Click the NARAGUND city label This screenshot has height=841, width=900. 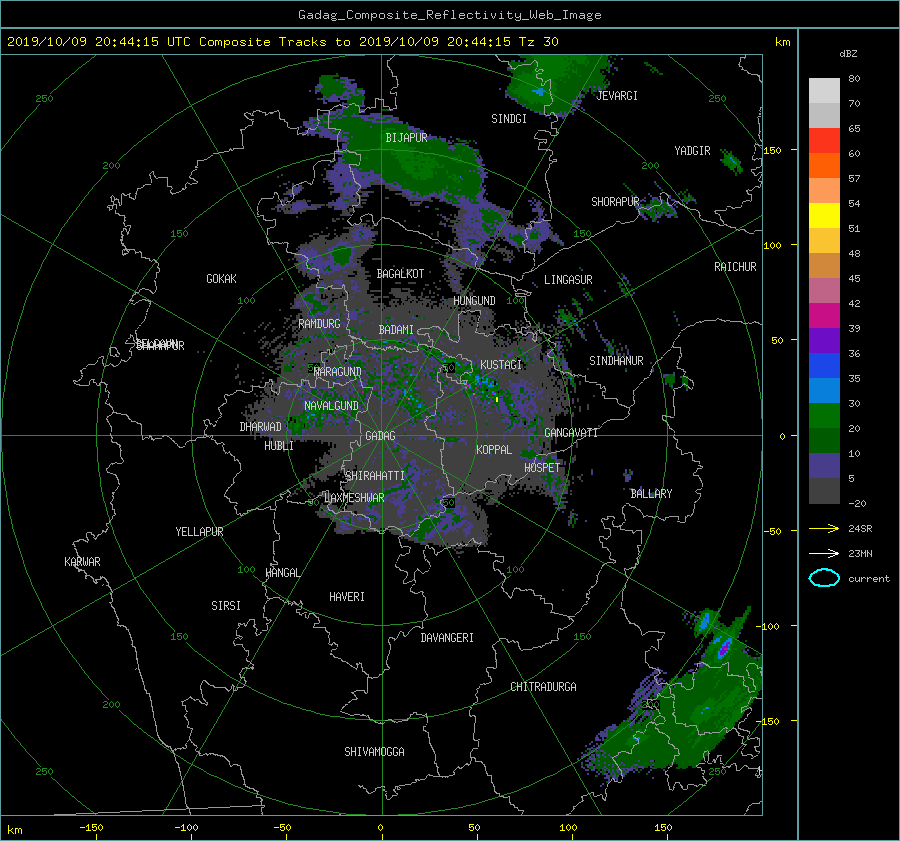(338, 371)
